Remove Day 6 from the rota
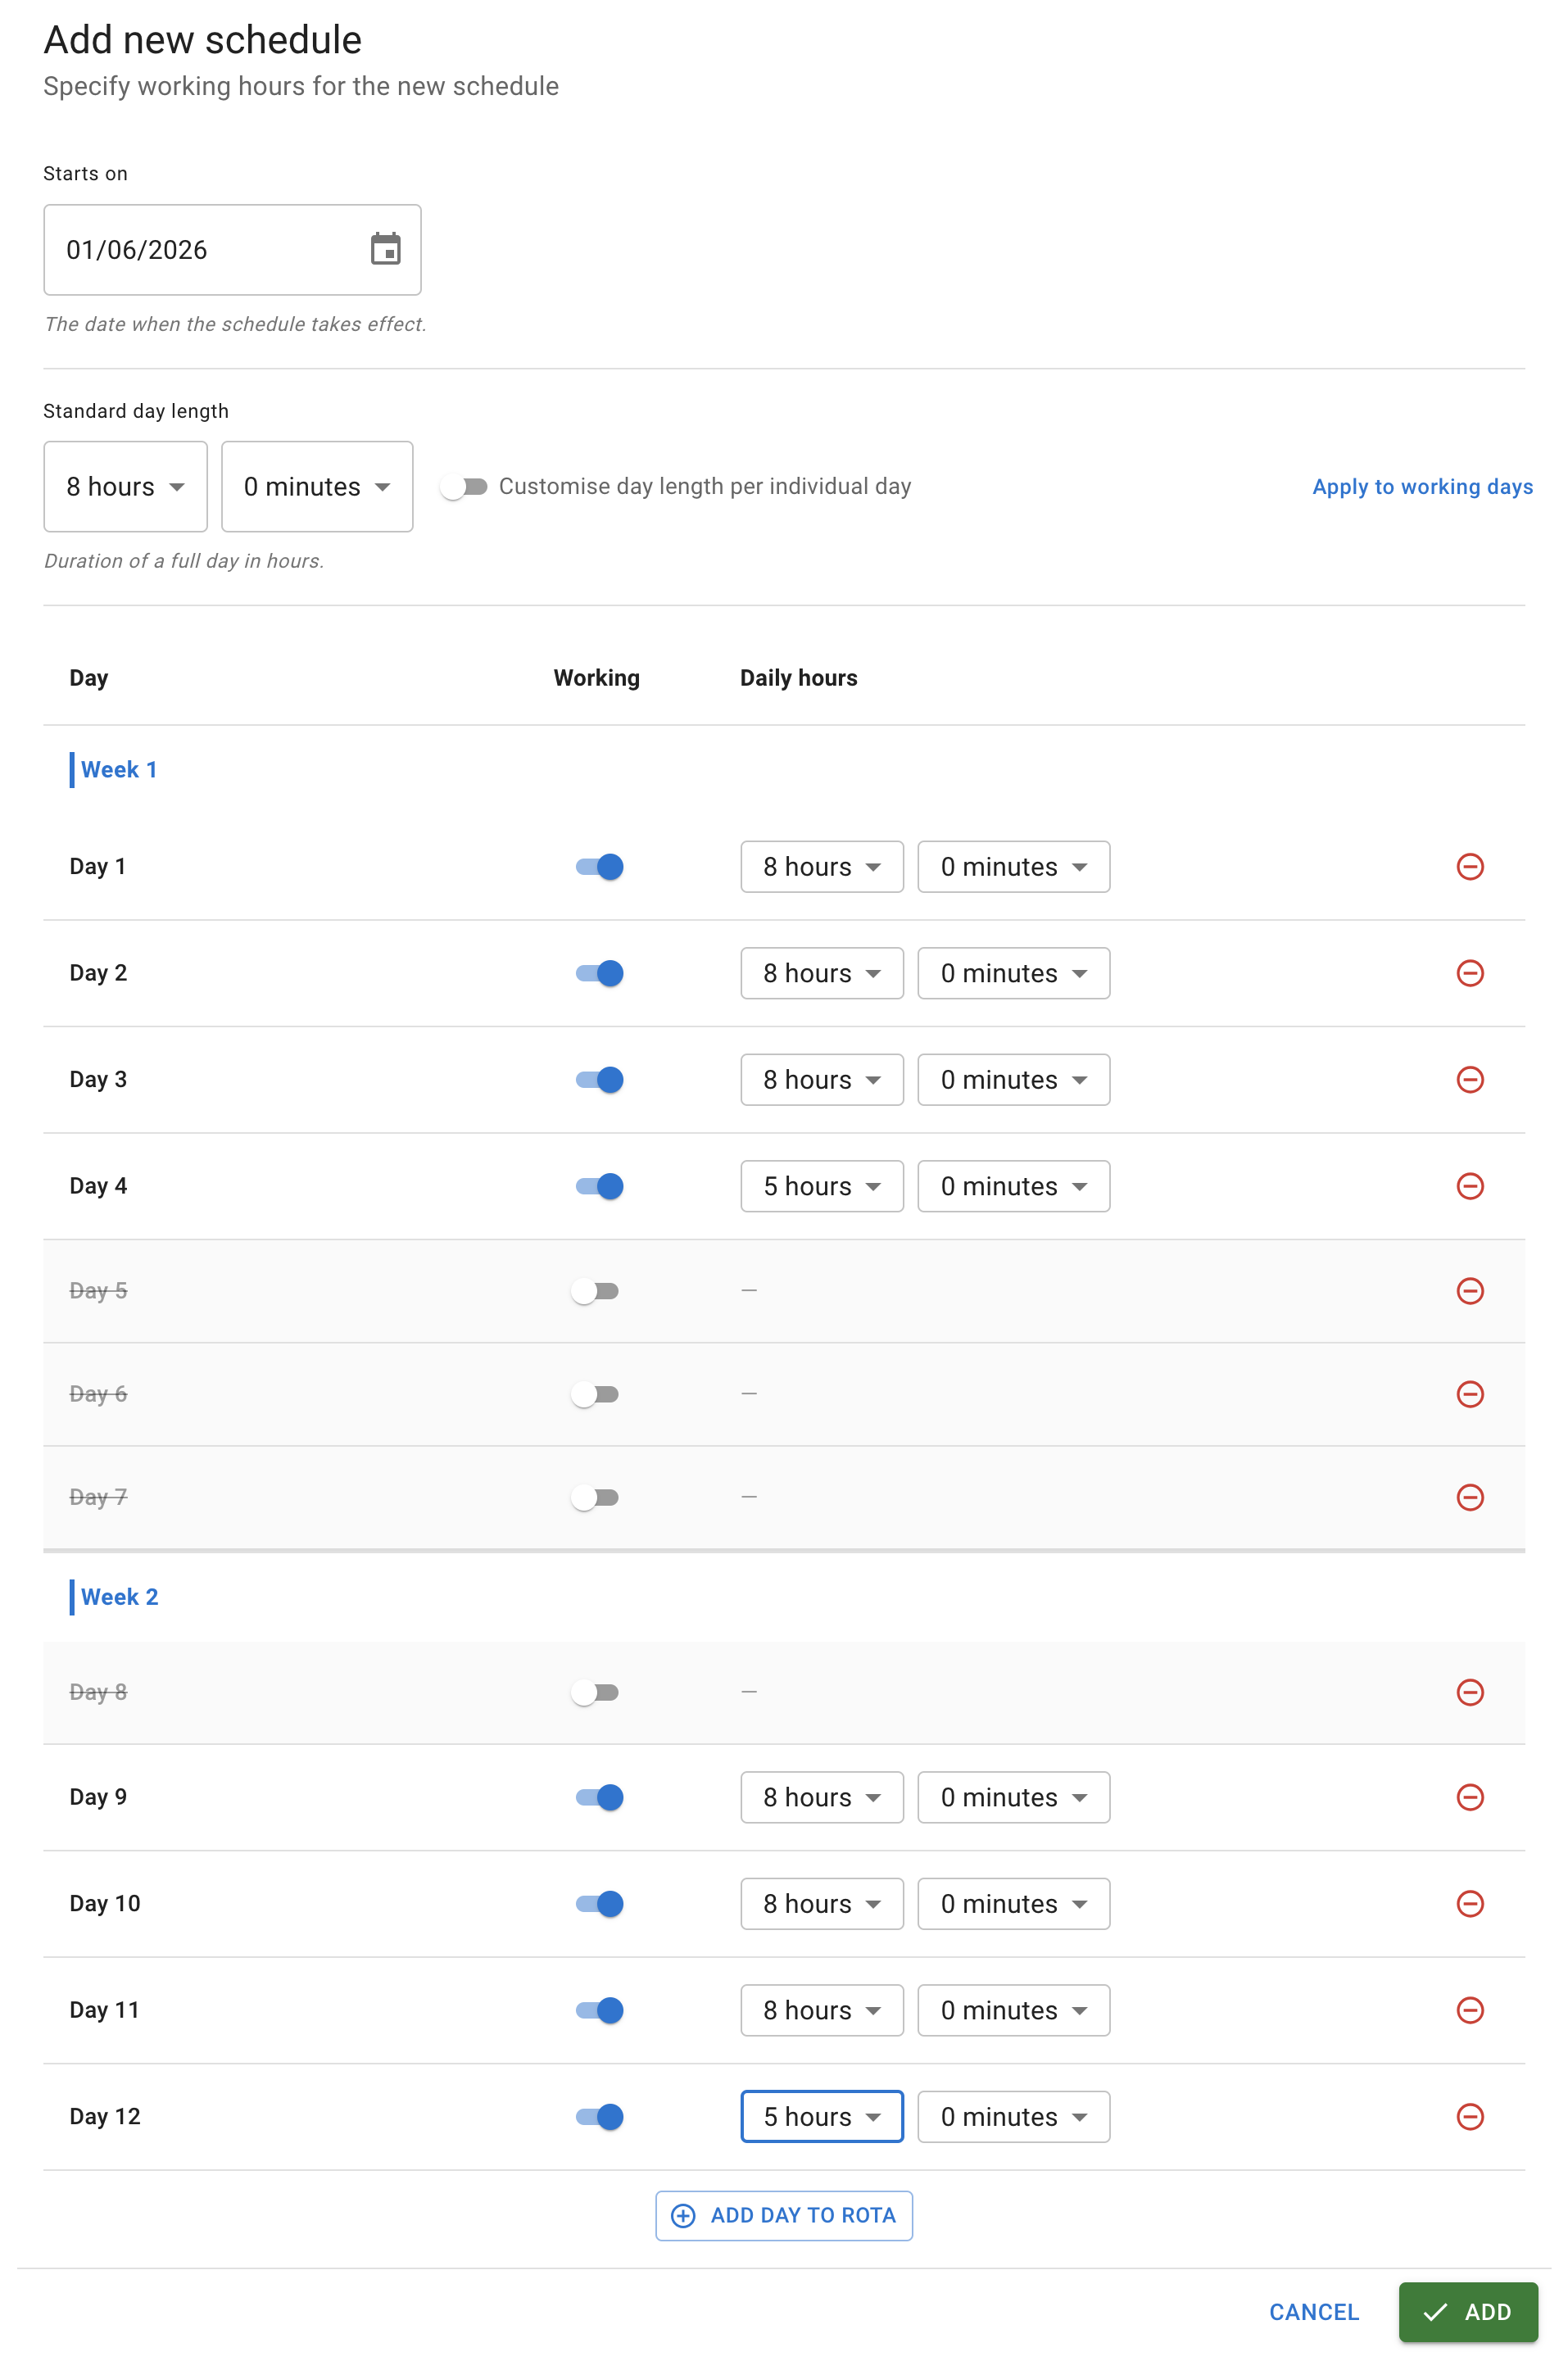 click(x=1469, y=1394)
